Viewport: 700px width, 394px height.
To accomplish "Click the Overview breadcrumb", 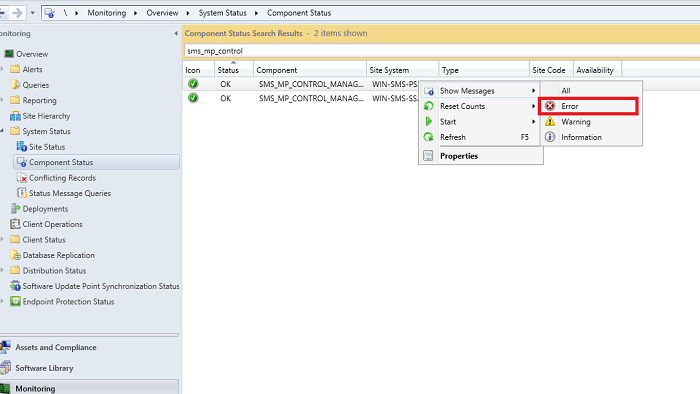I will (x=162, y=13).
